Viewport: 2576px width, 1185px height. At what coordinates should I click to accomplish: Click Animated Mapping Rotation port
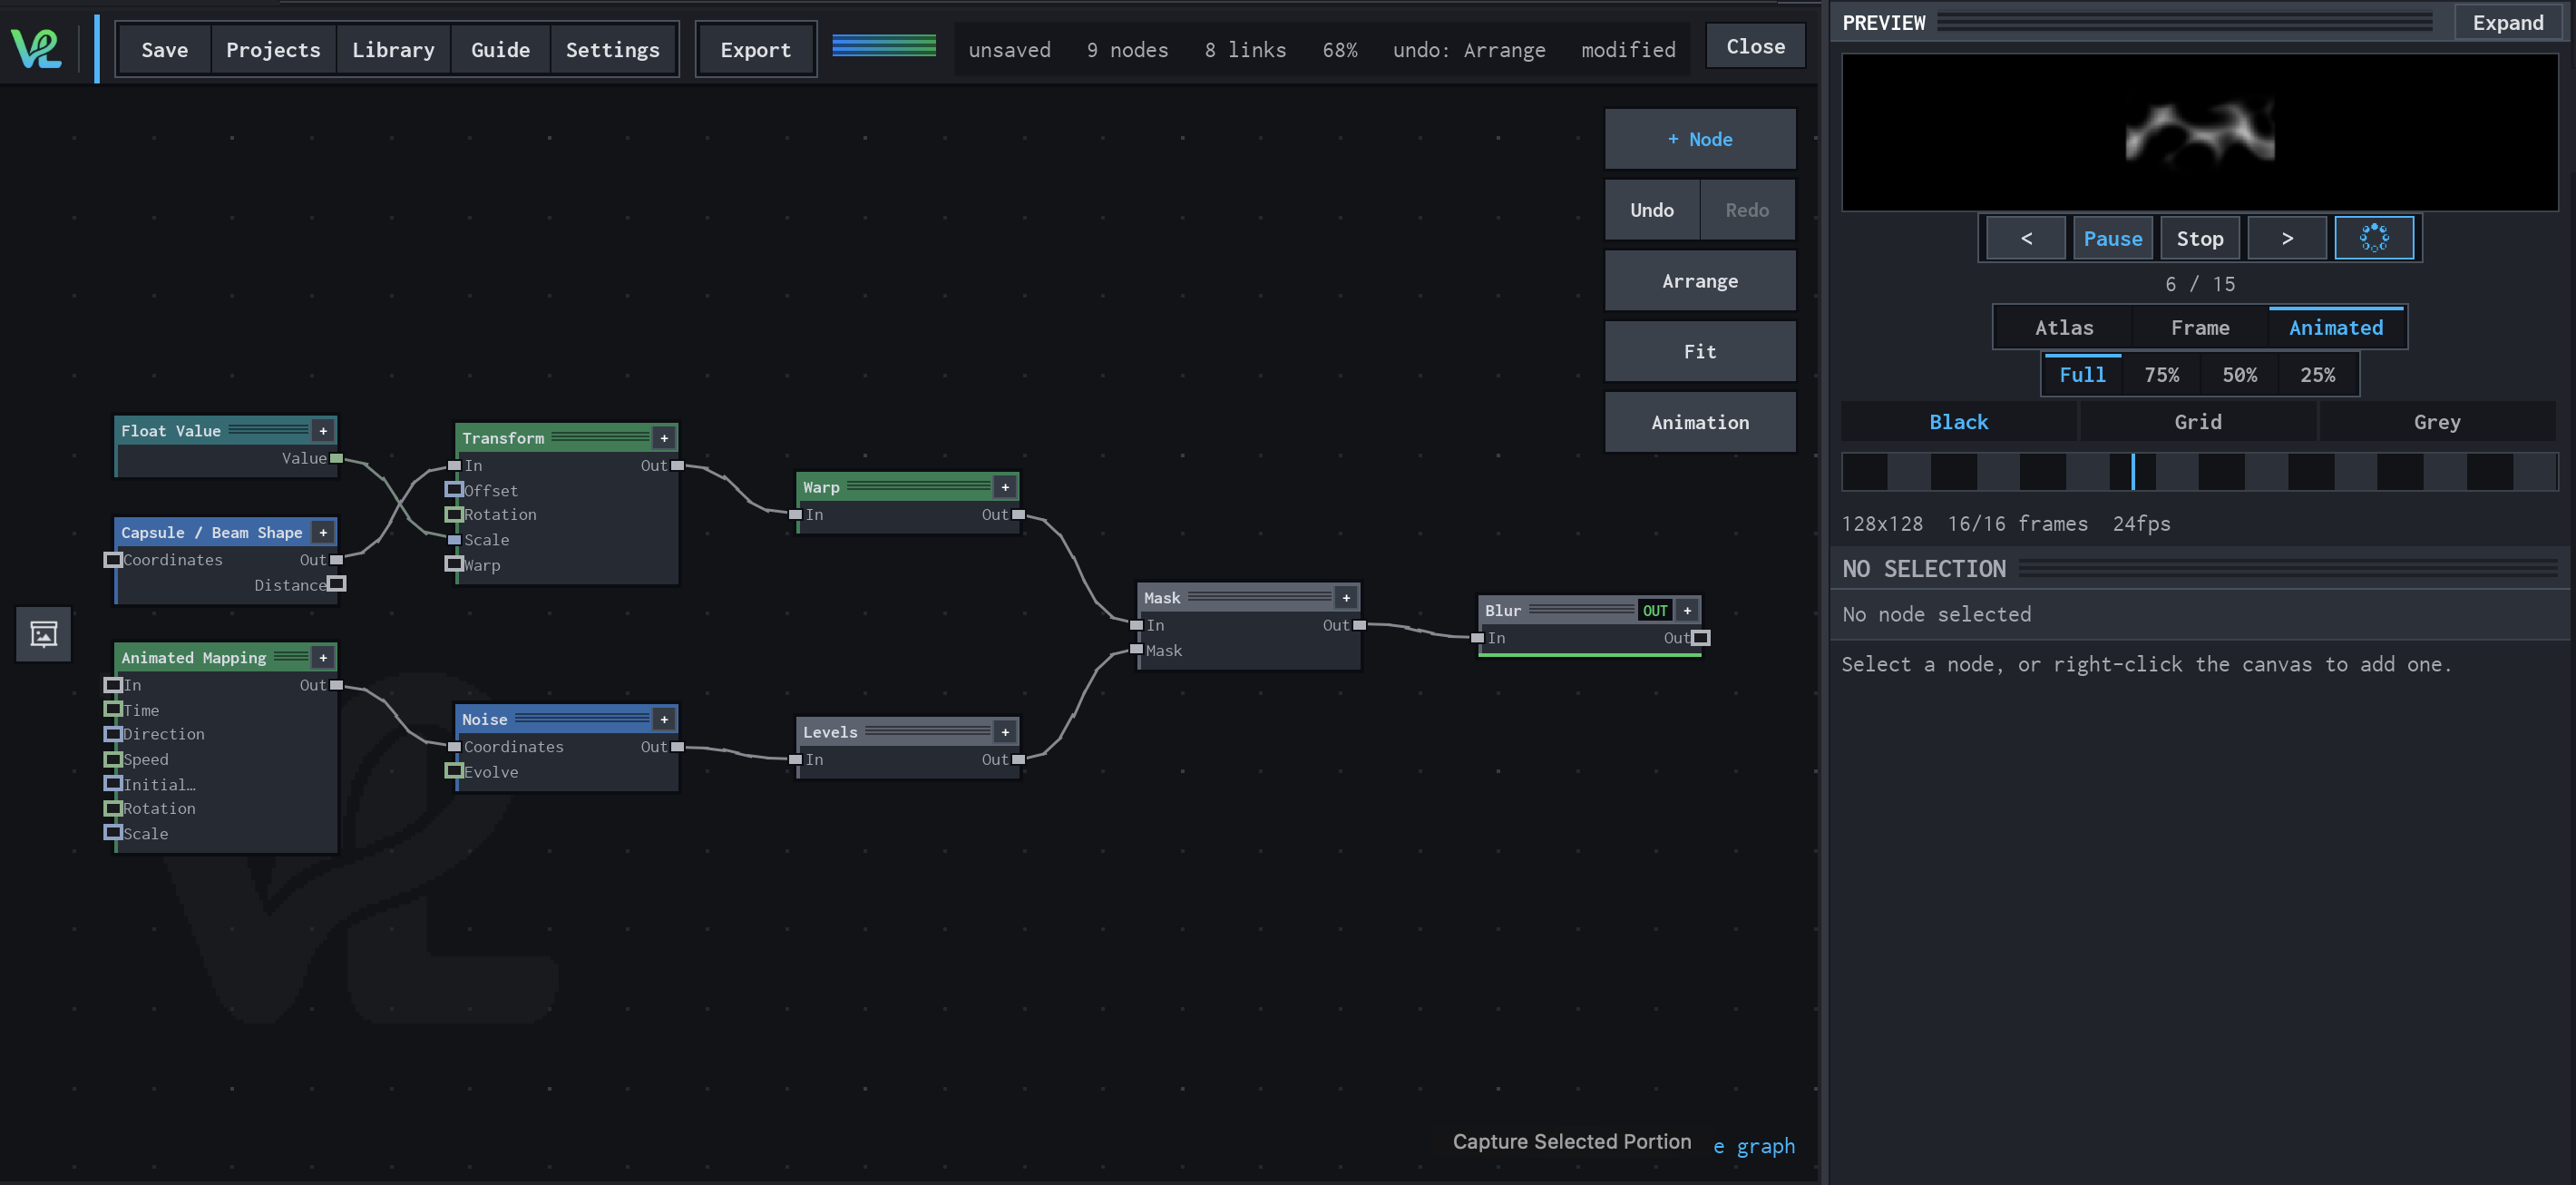click(113, 808)
